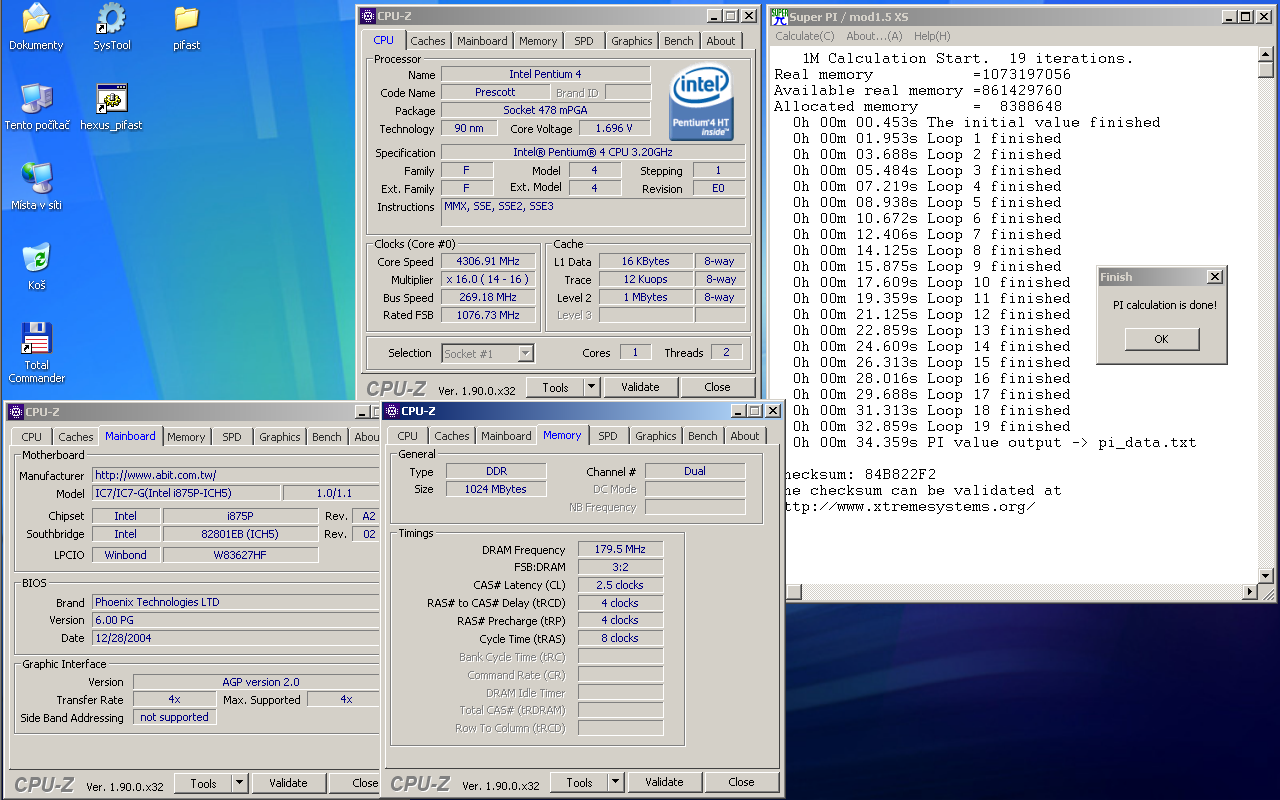Click DRAM Frequency 179.5 MHz value
This screenshot has width=1280, height=800.
(x=620, y=549)
